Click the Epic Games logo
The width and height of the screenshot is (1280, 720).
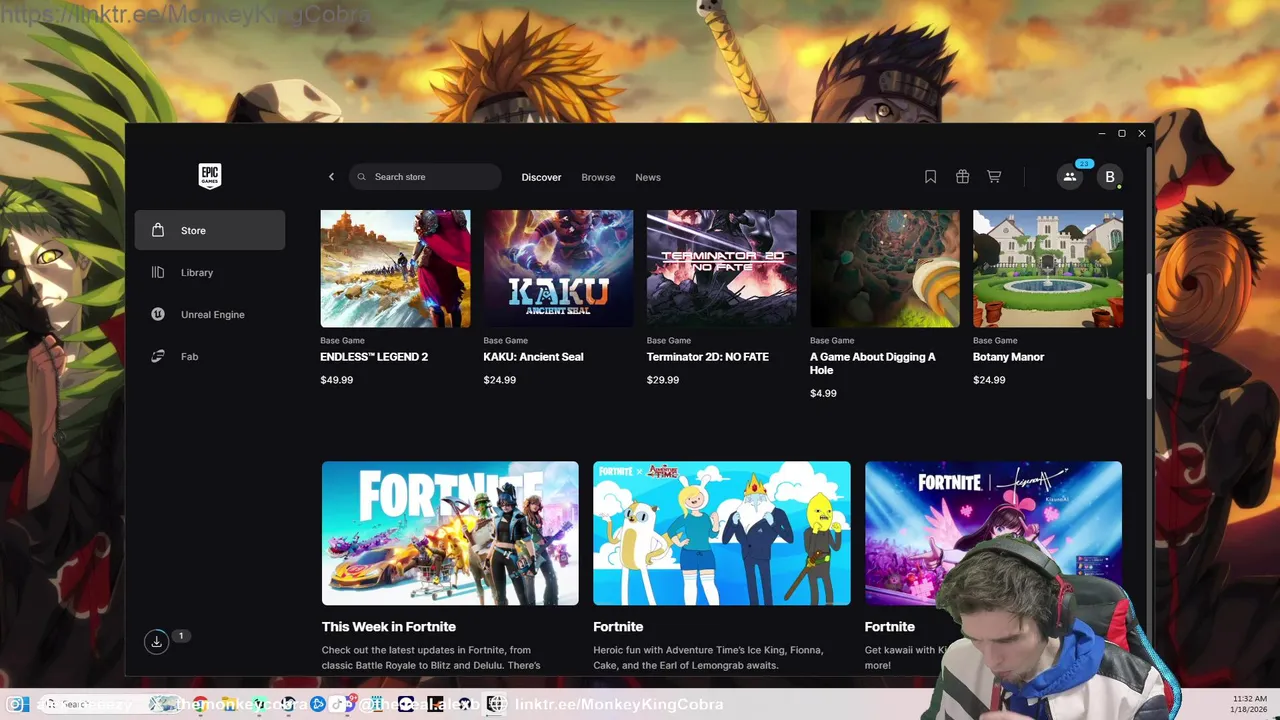209,176
